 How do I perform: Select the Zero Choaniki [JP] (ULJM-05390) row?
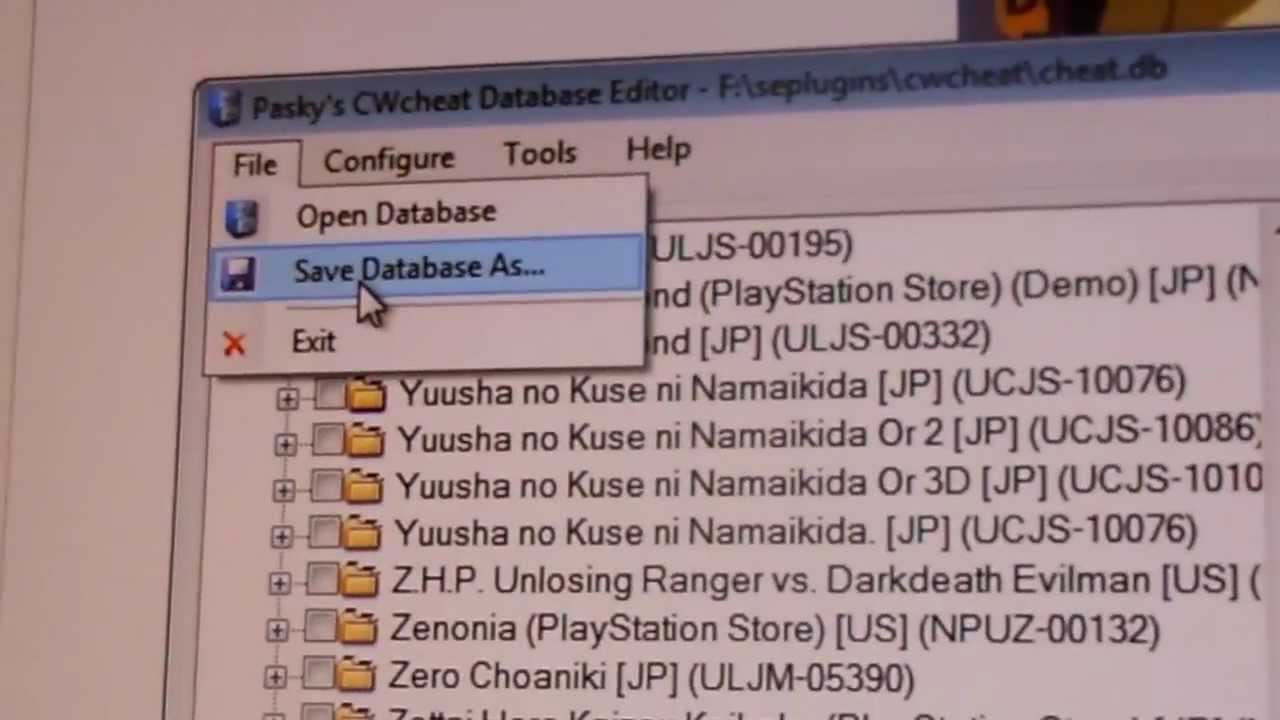coord(651,678)
